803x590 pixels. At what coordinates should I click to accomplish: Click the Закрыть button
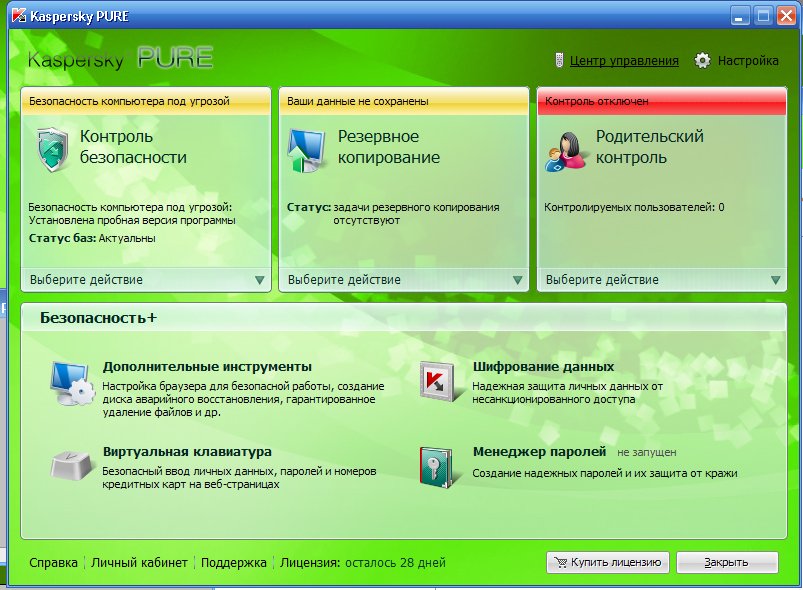(727, 562)
